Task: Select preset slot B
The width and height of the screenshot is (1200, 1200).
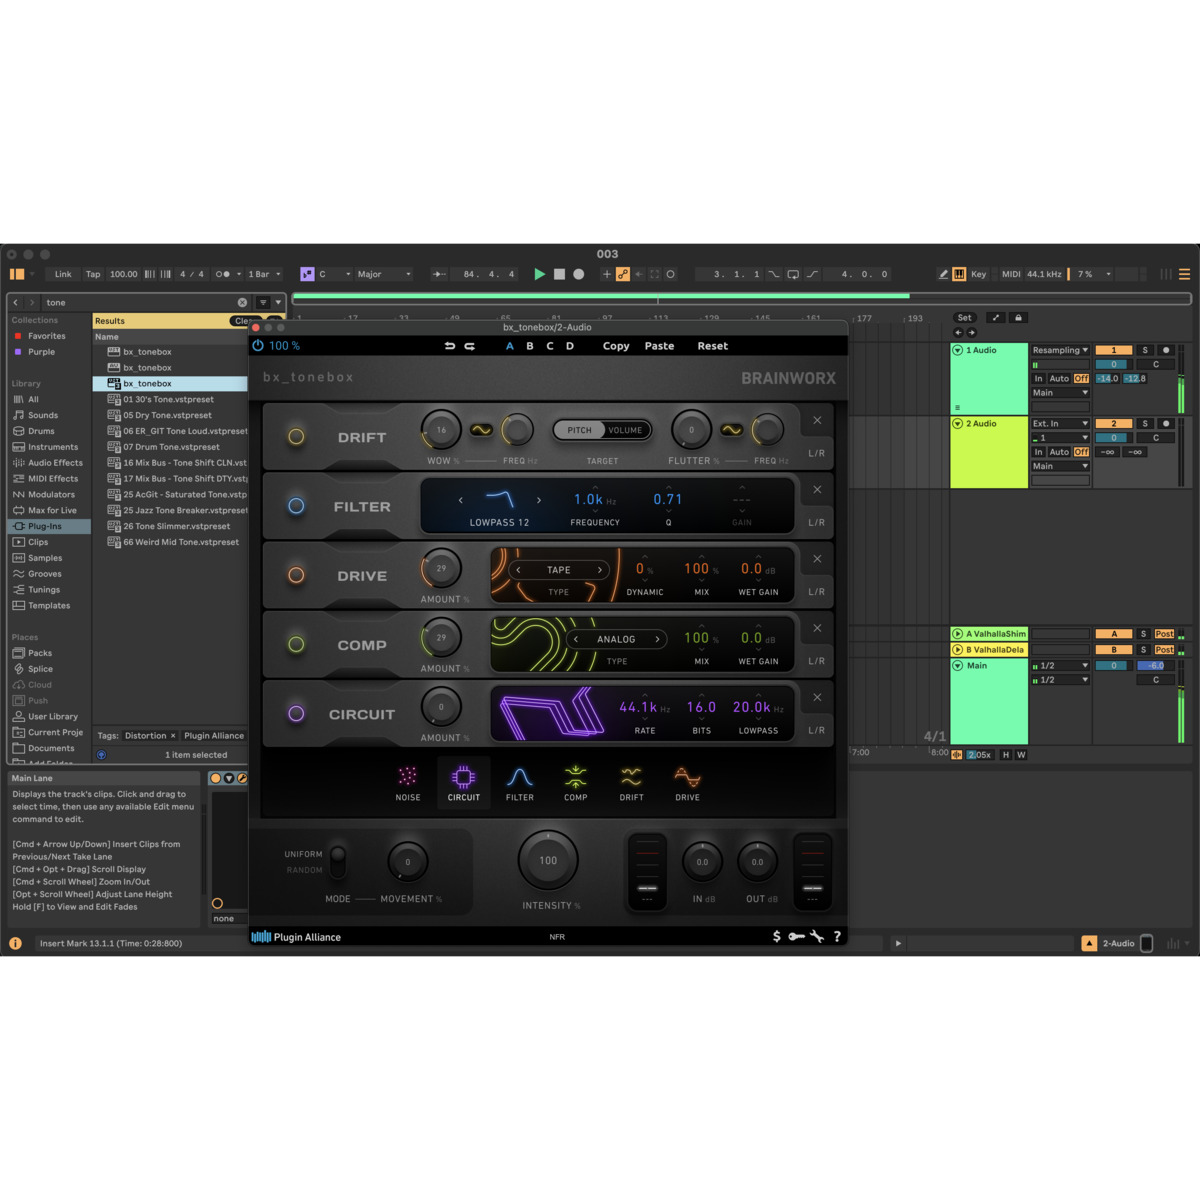Action: [530, 346]
